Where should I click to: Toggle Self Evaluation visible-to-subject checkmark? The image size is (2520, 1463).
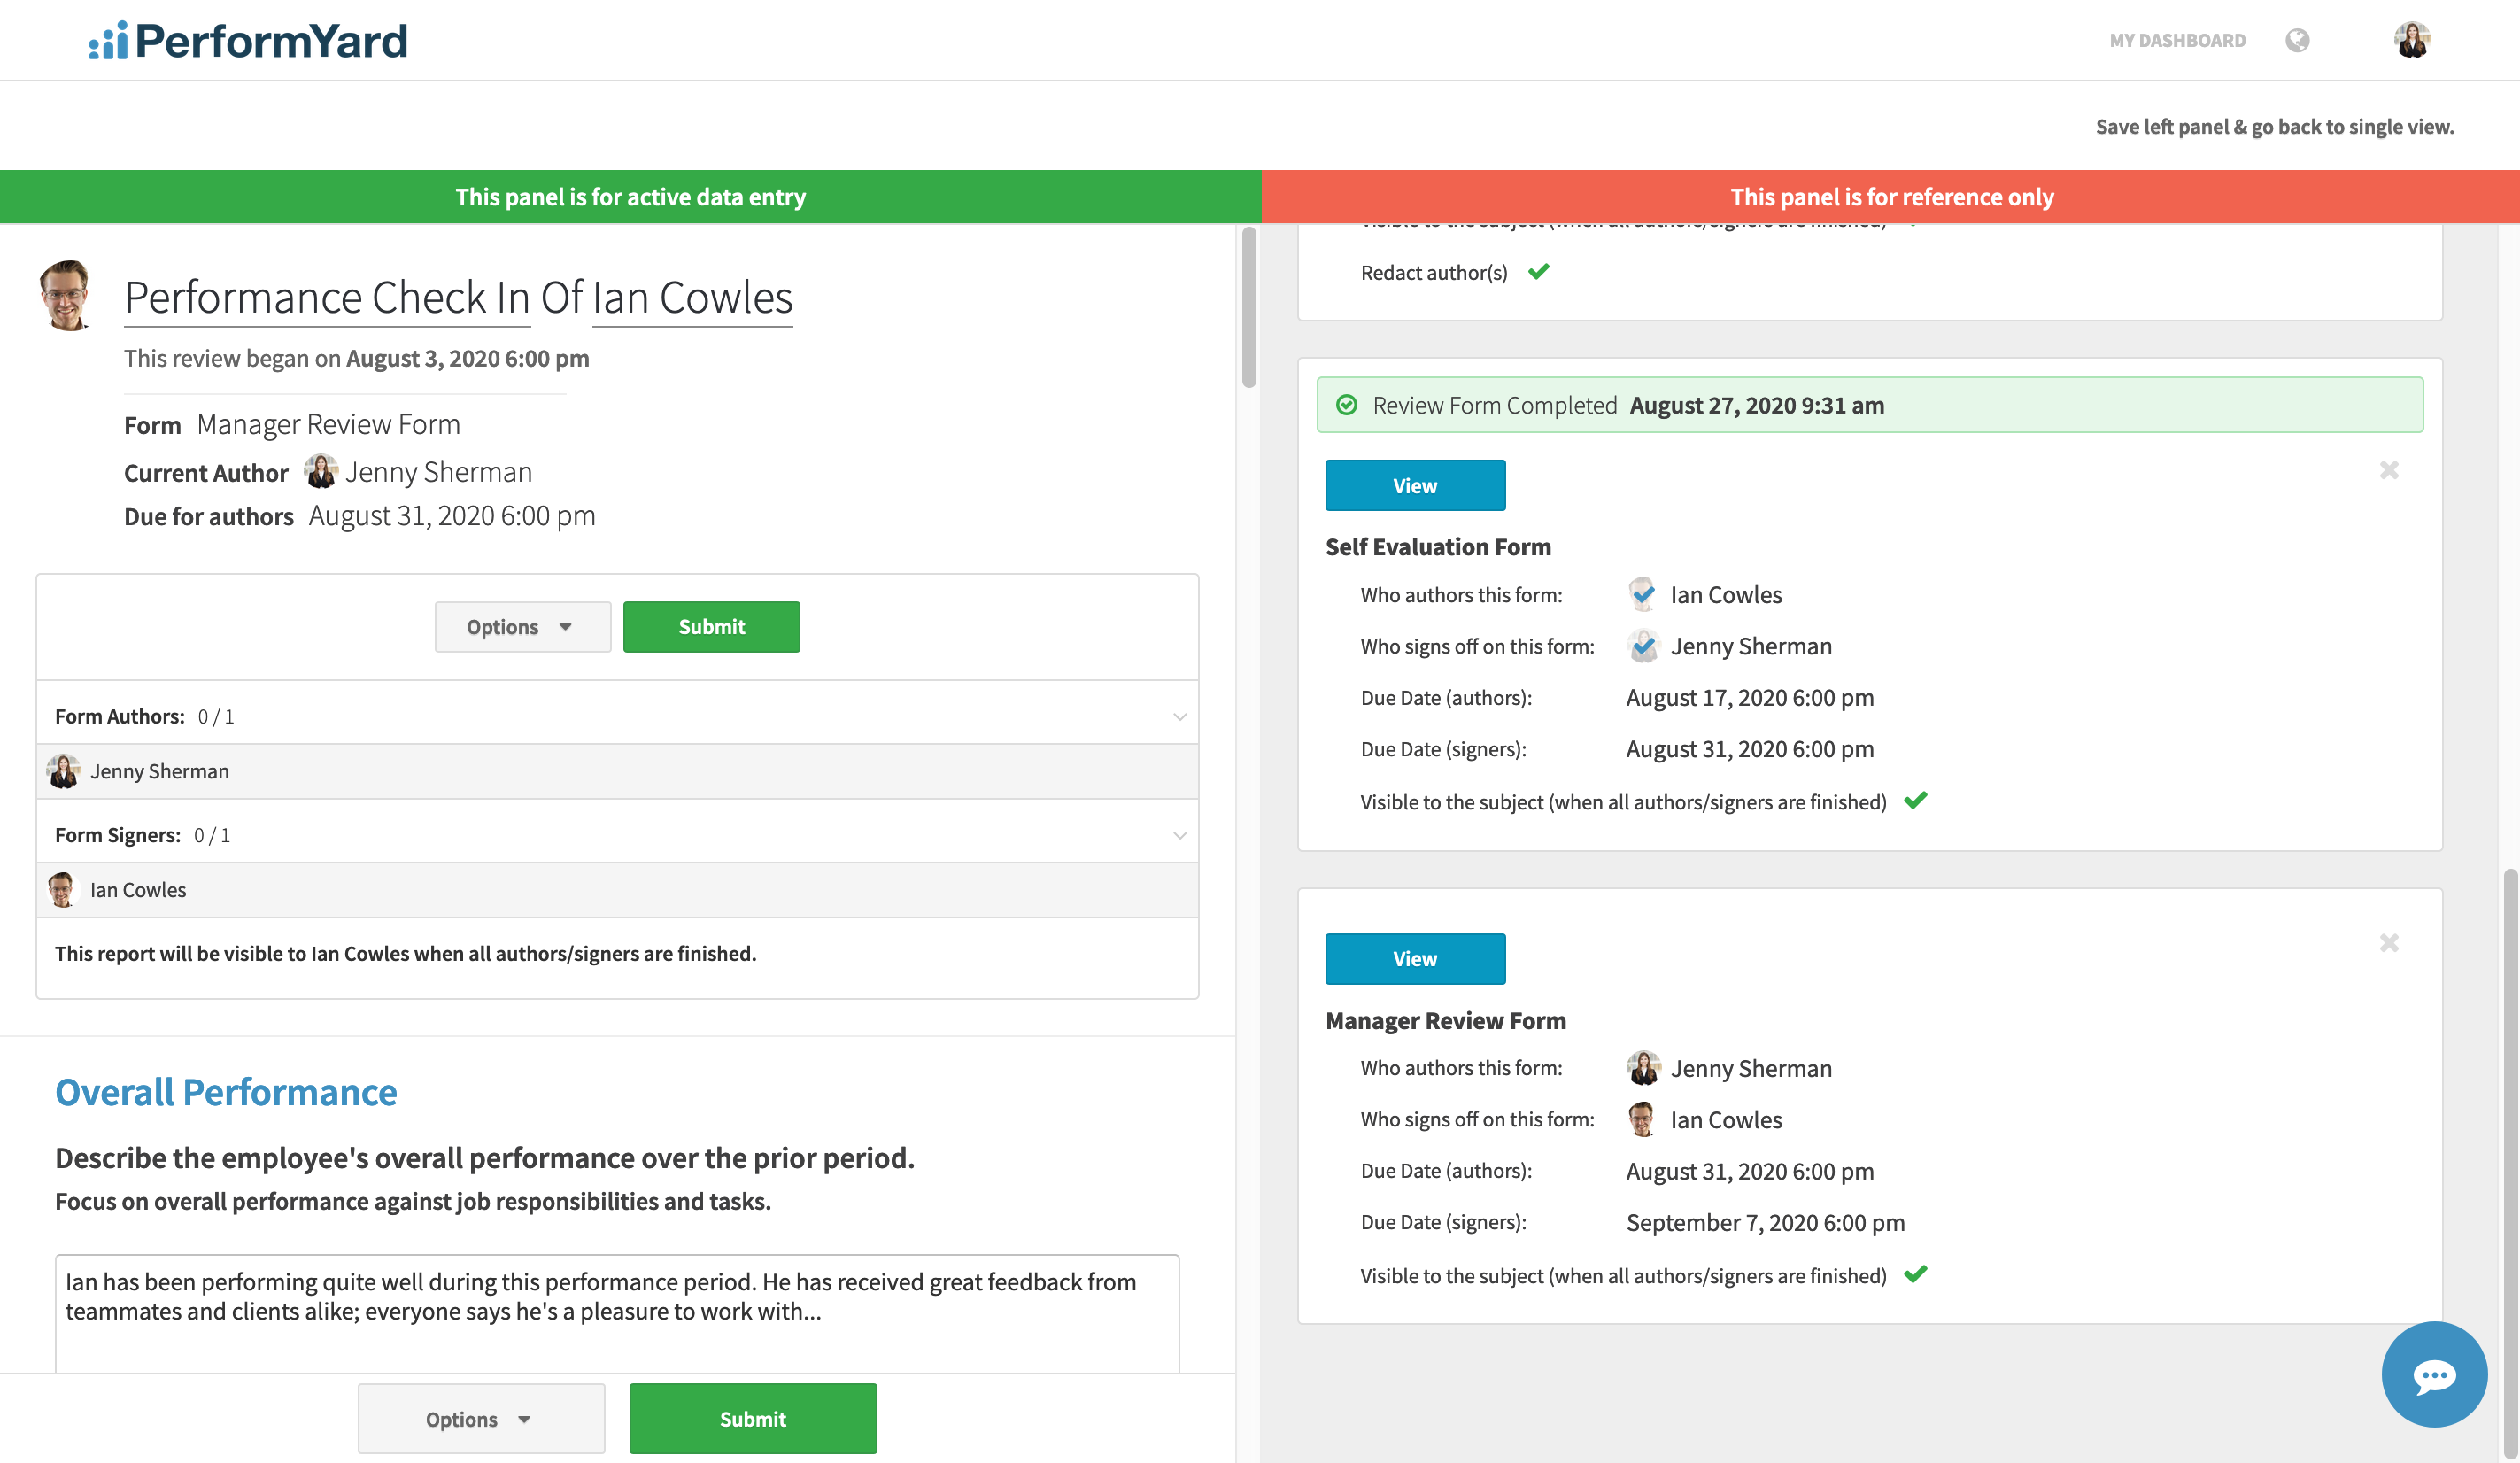click(x=1915, y=800)
